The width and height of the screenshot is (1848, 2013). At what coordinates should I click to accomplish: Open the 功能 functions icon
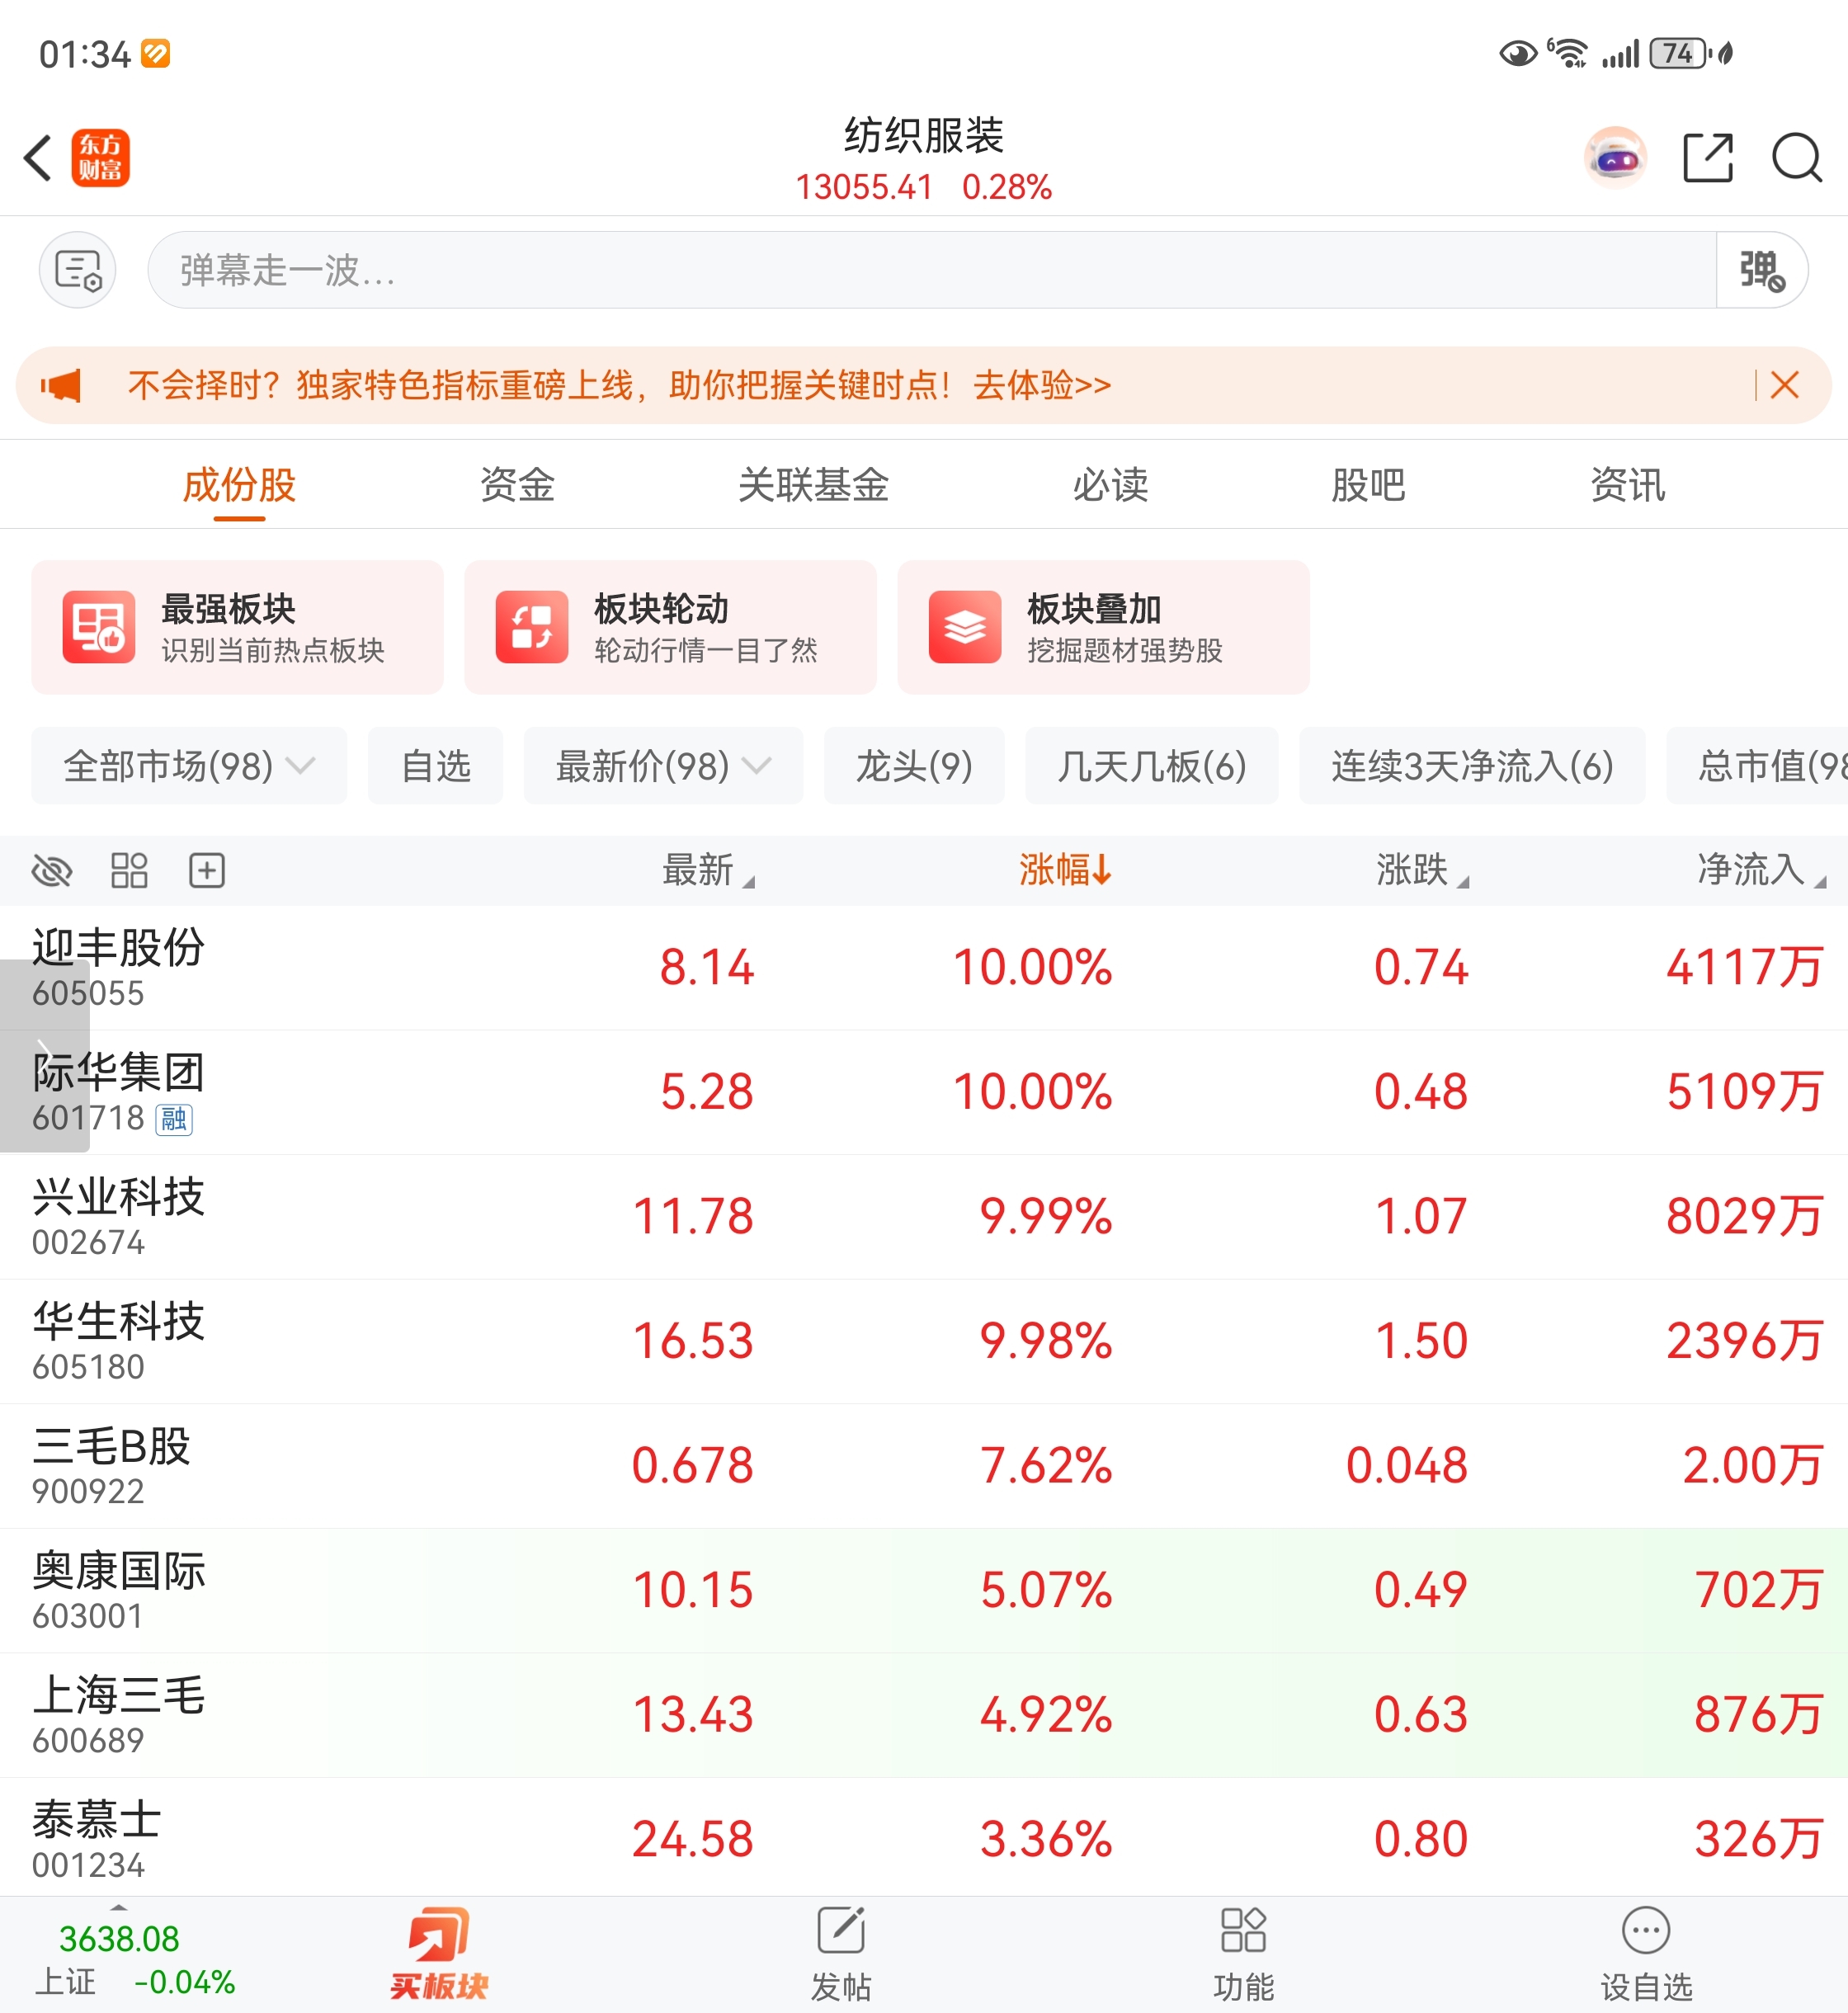pyautogui.click(x=1243, y=1955)
